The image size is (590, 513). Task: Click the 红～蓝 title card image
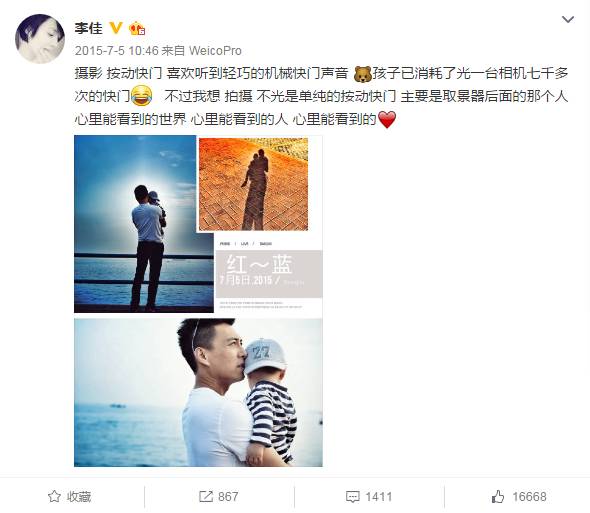point(269,273)
